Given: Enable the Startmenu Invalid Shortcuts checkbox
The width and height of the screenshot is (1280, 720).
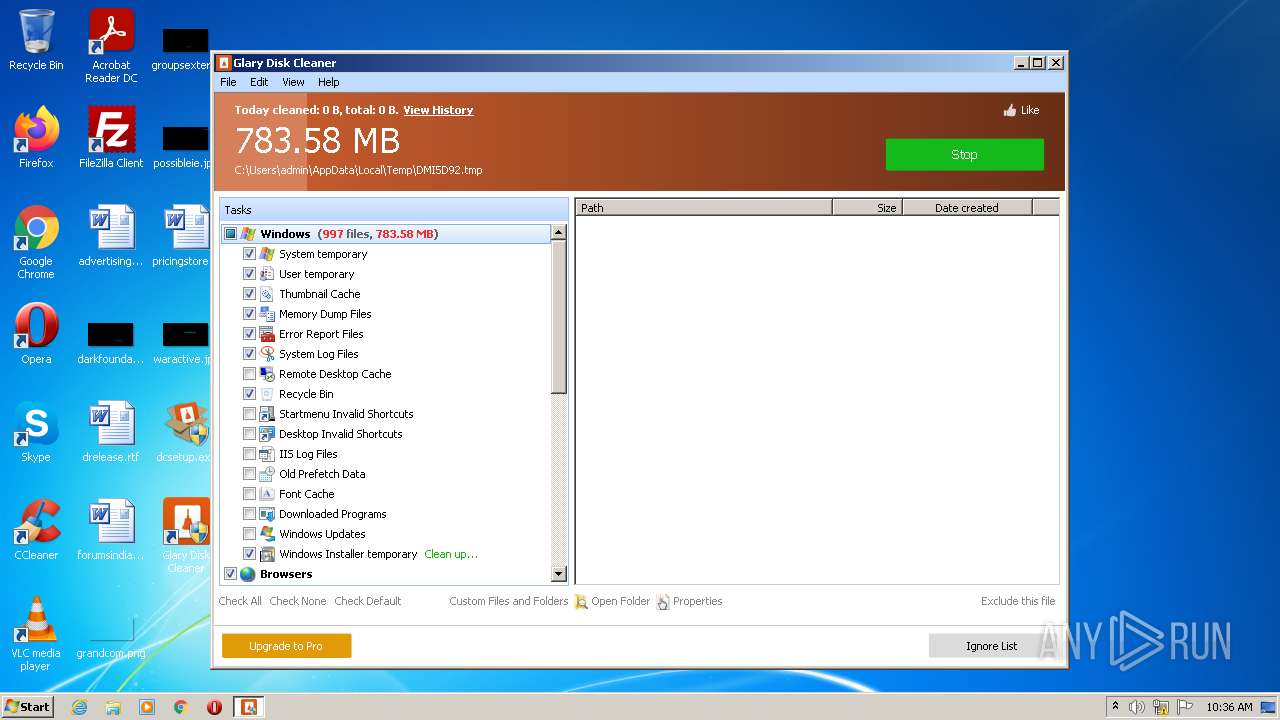Looking at the screenshot, I should coord(250,414).
